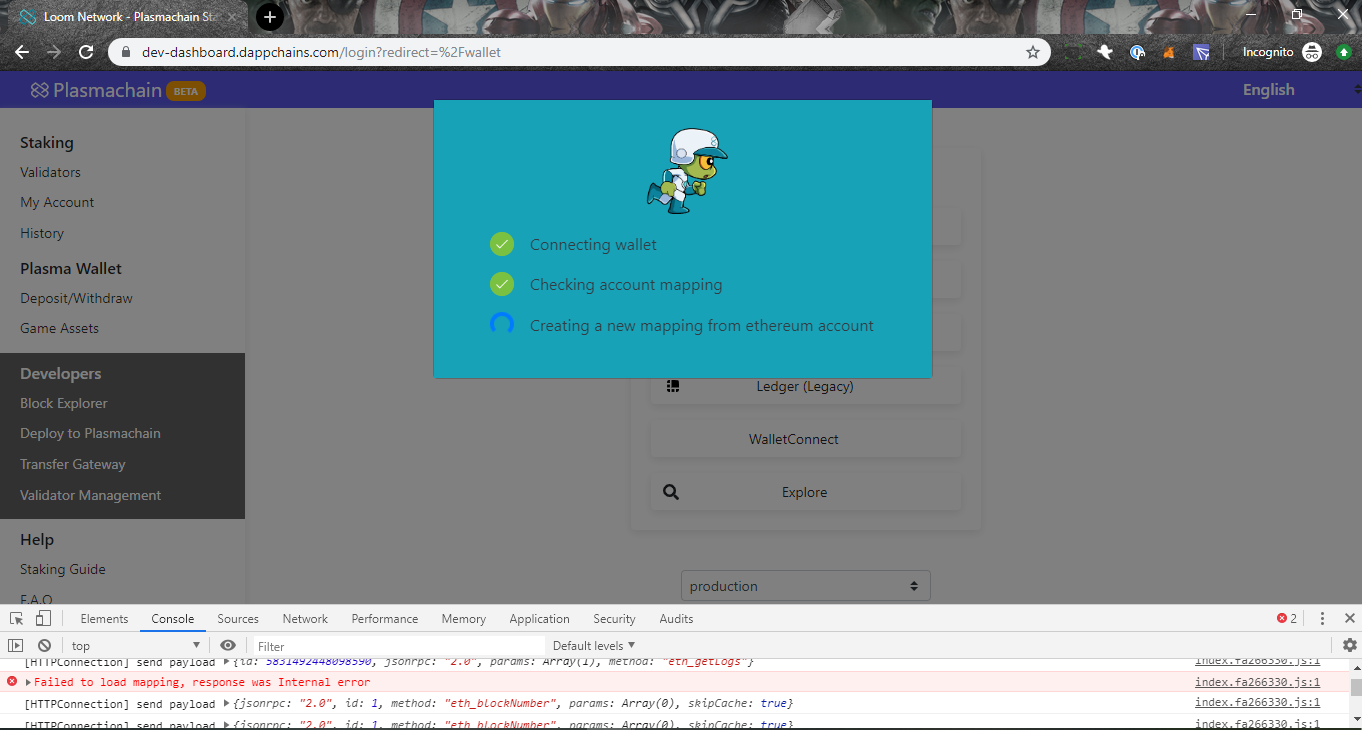Open the DevTools settings gear icon
Viewport: 1362px width, 730px height.
(1349, 645)
